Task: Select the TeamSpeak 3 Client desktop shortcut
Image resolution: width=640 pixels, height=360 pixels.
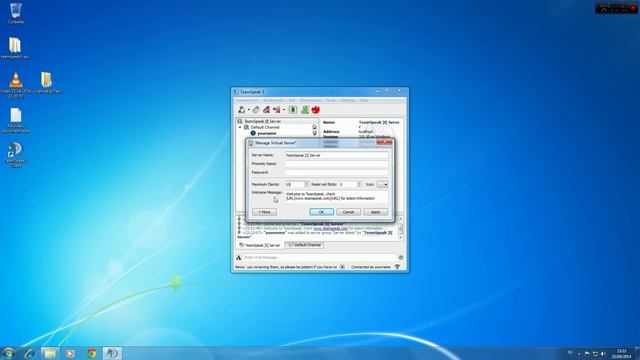Action: click(15, 155)
